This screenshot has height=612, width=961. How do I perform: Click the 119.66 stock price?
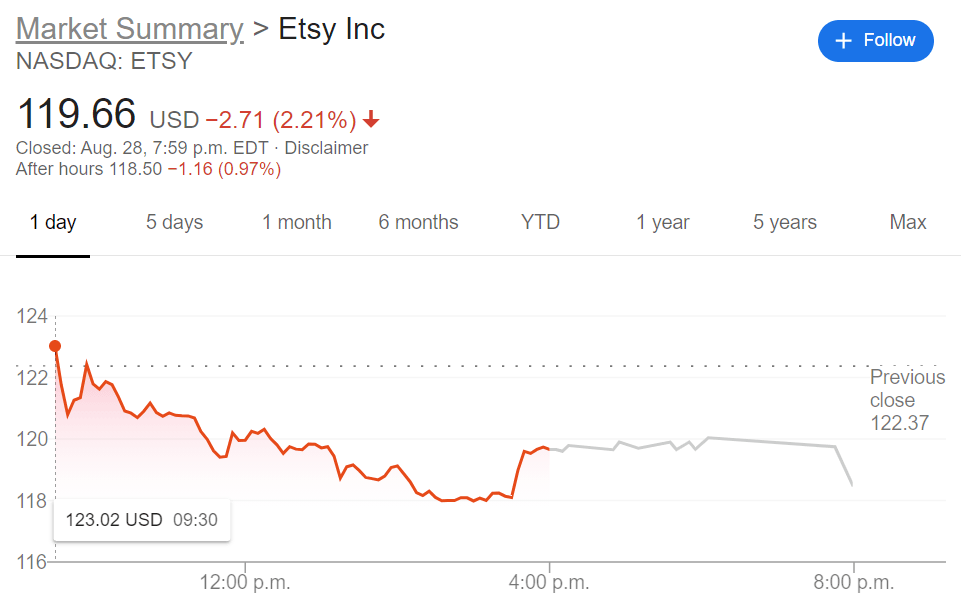click(76, 114)
